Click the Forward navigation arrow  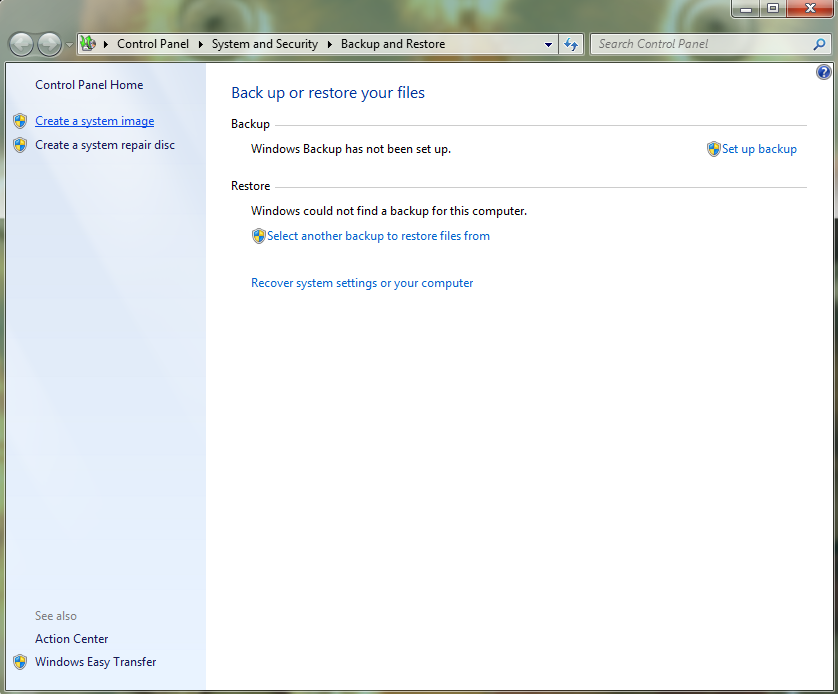pyautogui.click(x=50, y=44)
